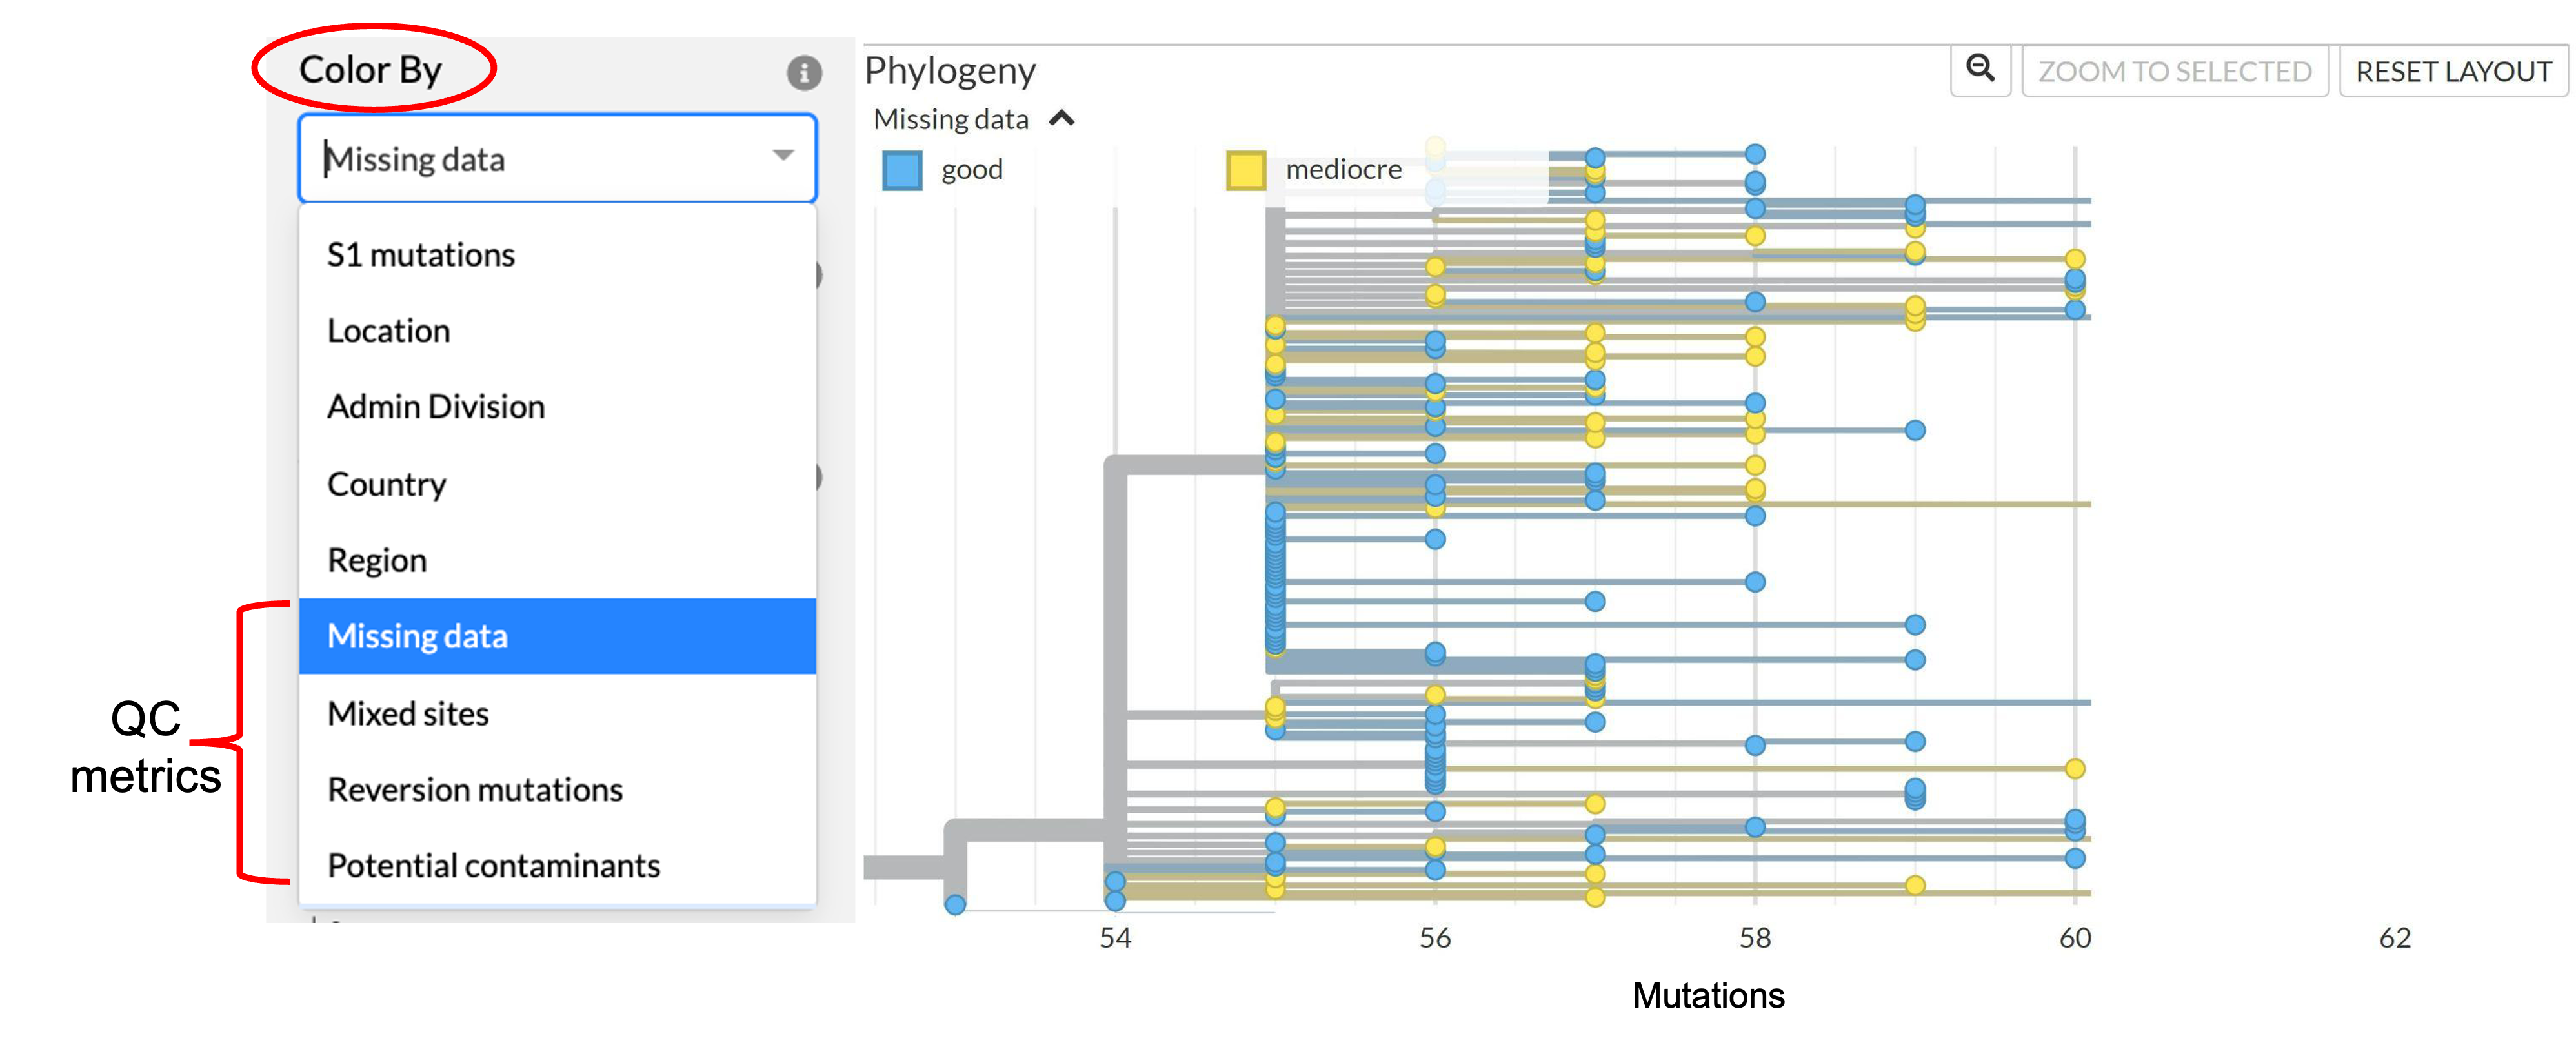Open the Color By dropdown arrow
2576x1038 pixels.
(783, 156)
